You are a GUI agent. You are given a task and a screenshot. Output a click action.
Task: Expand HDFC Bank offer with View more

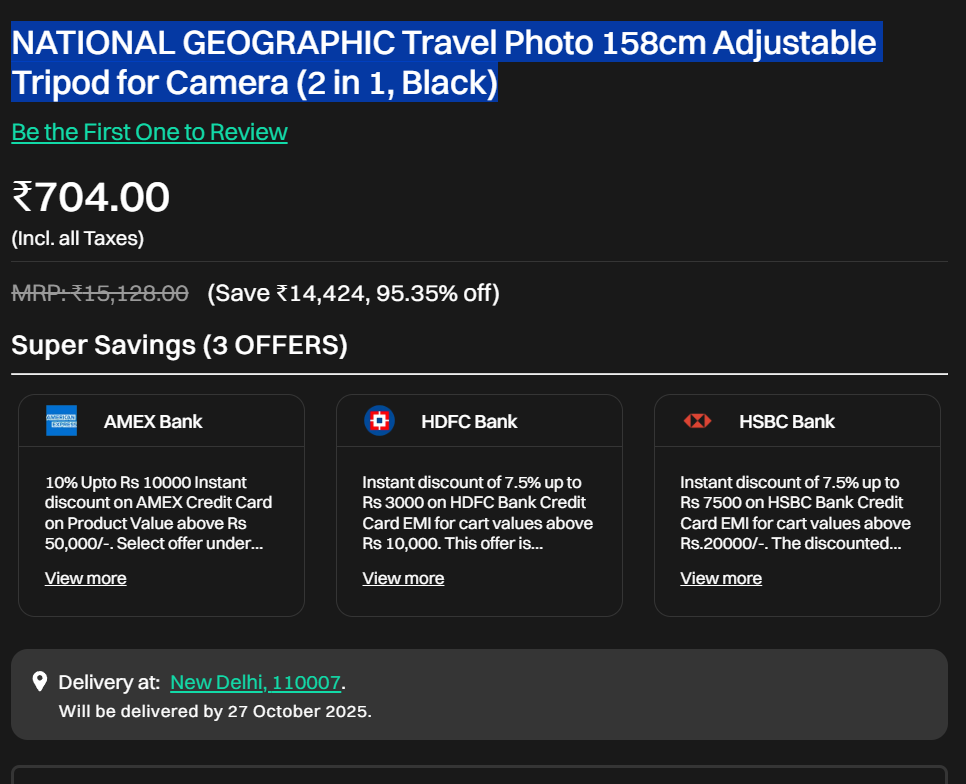click(403, 578)
